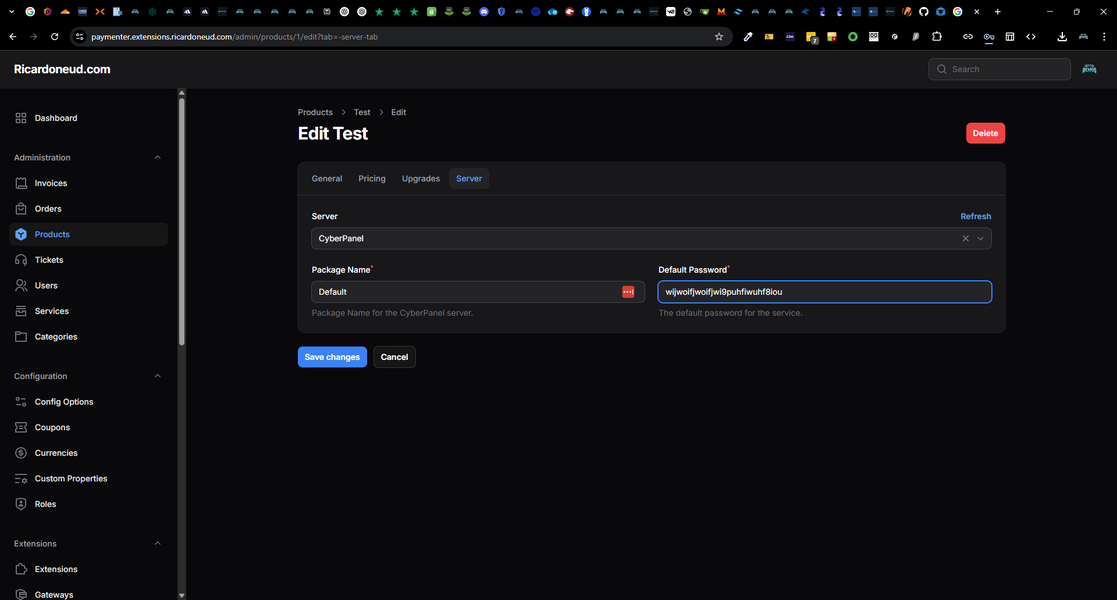Open the Chrome three-dot menu

[1104, 37]
